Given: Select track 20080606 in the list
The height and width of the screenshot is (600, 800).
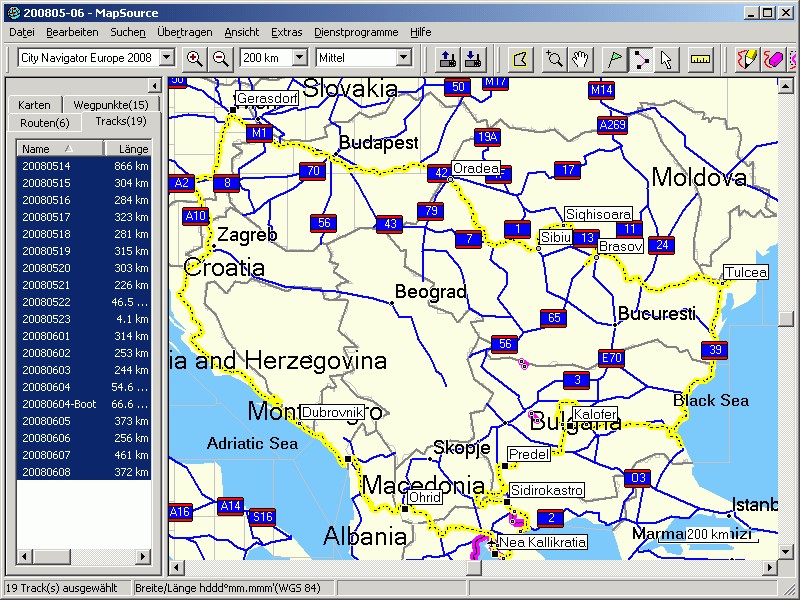Looking at the screenshot, I should [x=84, y=438].
